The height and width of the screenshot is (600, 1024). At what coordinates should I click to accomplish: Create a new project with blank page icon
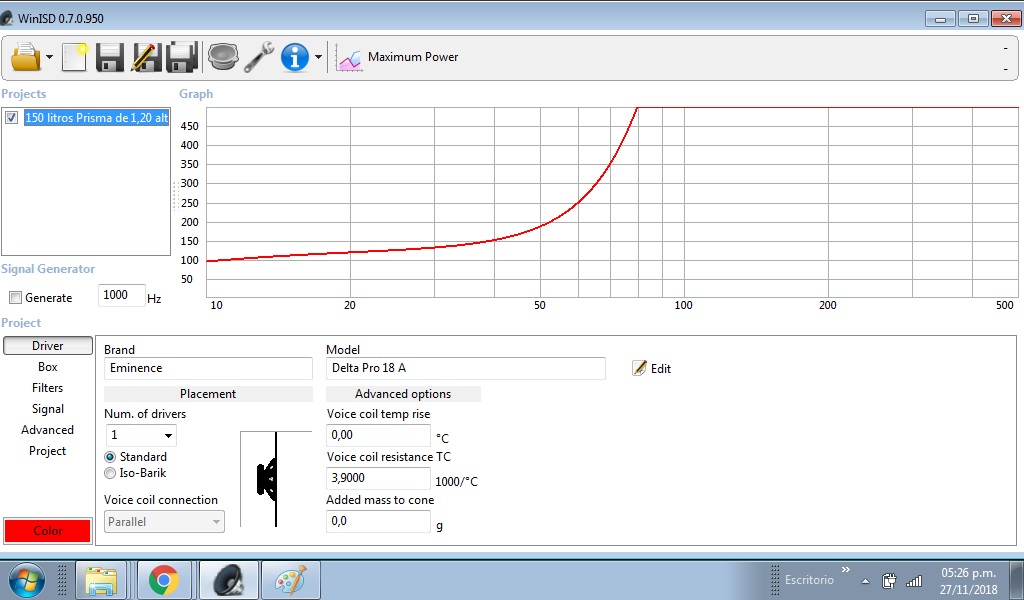point(74,57)
